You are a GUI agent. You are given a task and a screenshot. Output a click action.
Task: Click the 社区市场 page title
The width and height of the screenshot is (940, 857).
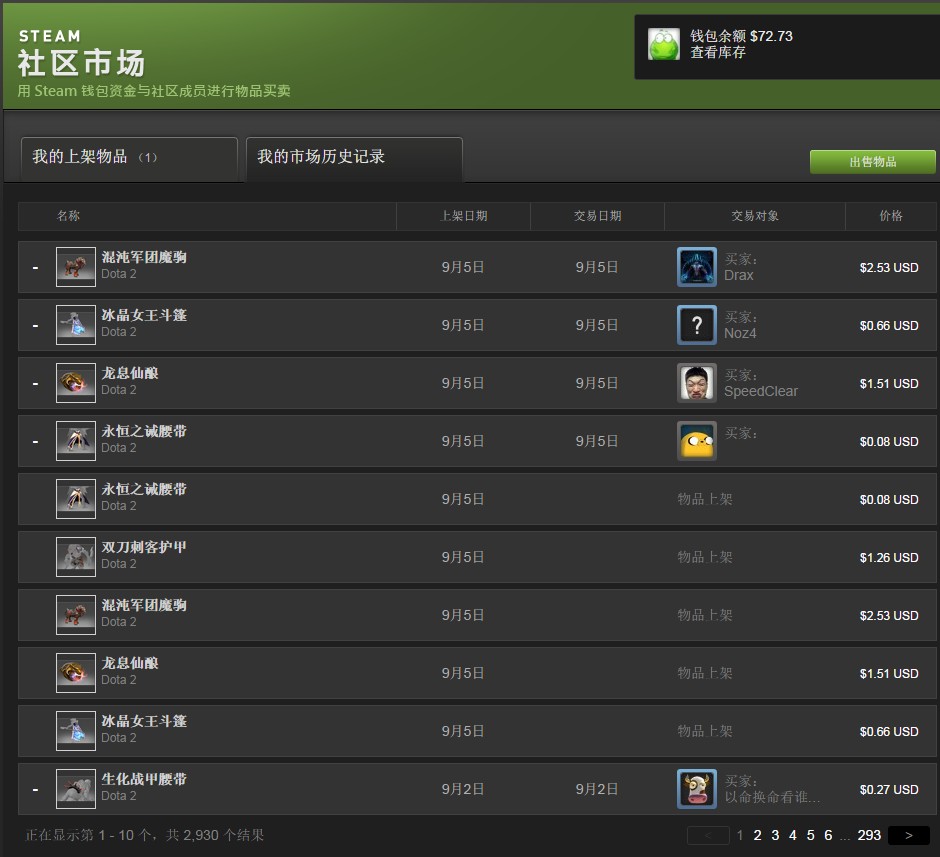click(x=81, y=63)
